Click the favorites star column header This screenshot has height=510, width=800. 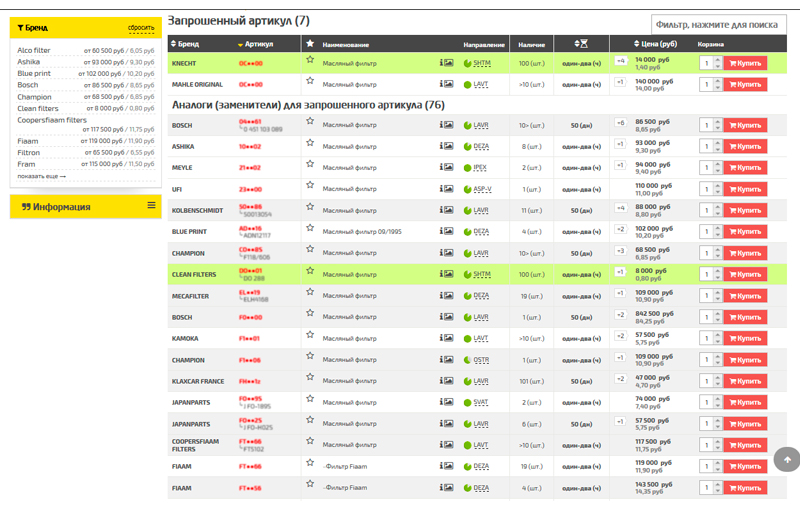point(310,43)
